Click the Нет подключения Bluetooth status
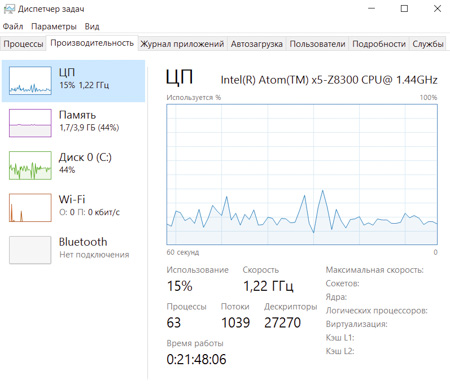 pyautogui.click(x=94, y=255)
